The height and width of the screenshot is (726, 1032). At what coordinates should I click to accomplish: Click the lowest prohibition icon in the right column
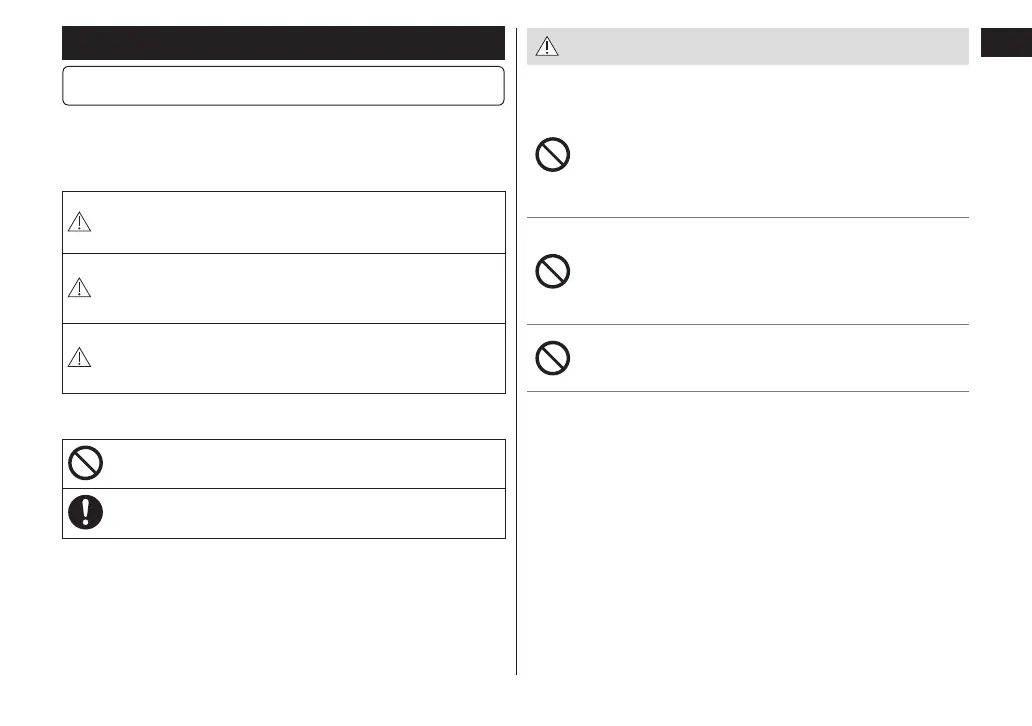point(553,358)
